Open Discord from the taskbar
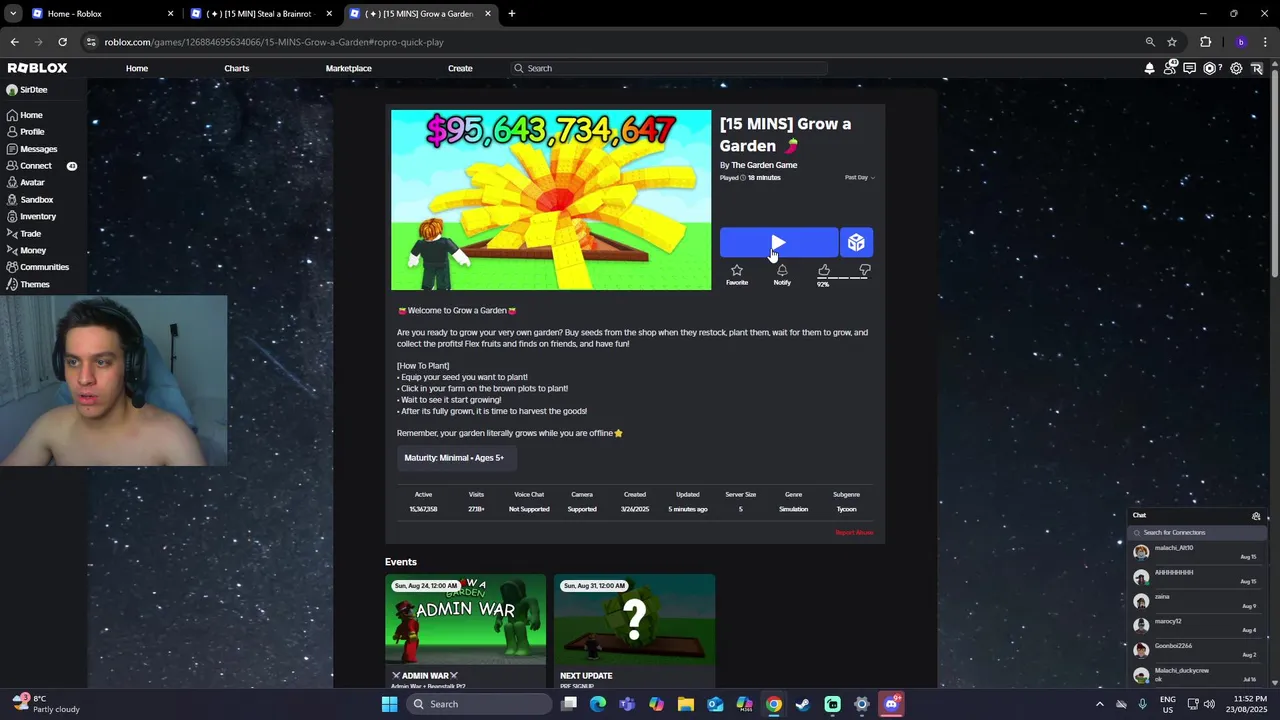This screenshot has height=720, width=1280. pos(891,704)
